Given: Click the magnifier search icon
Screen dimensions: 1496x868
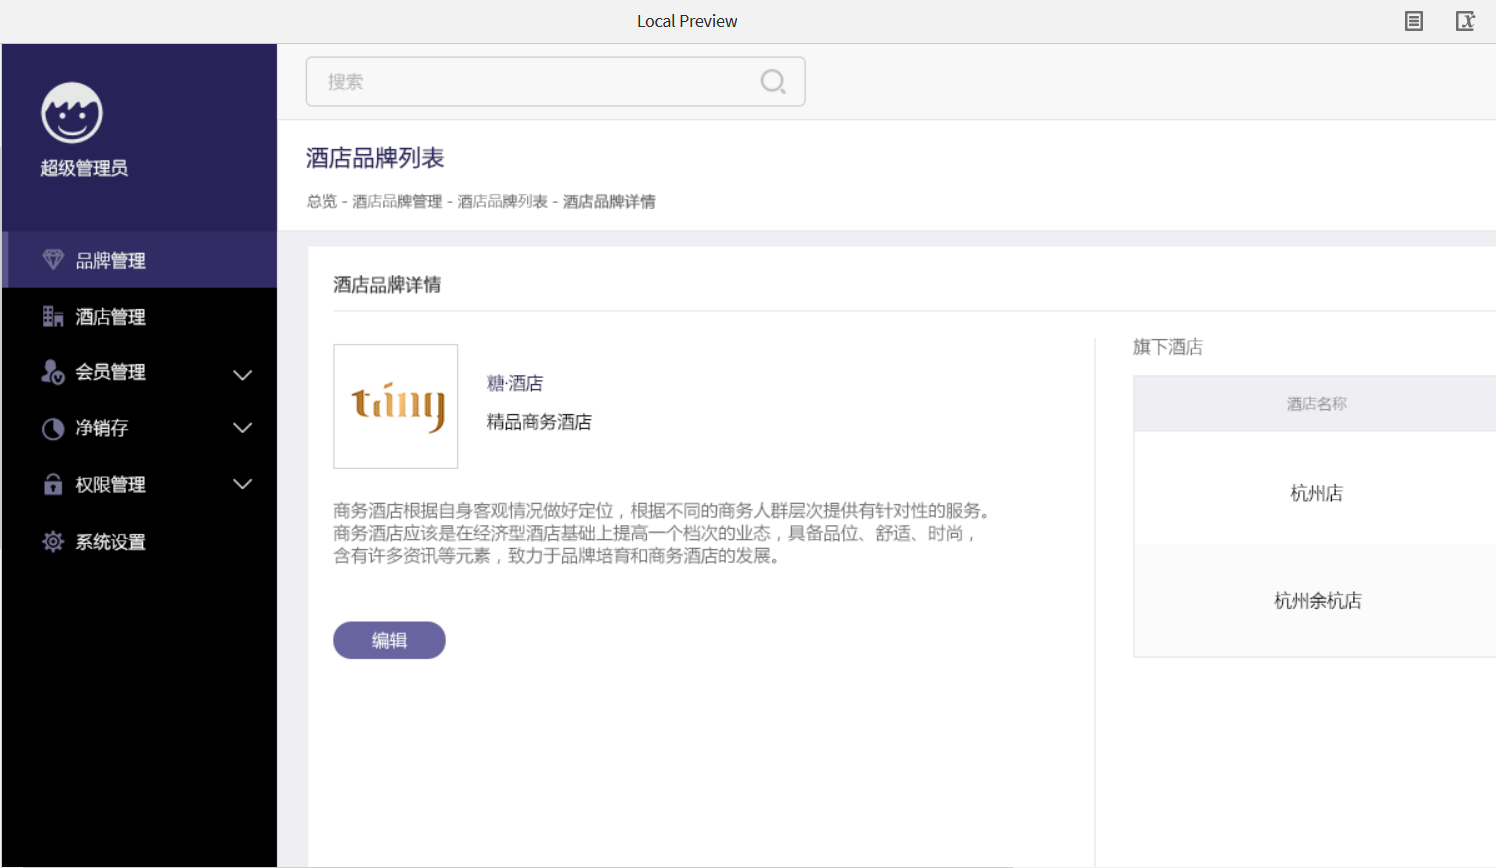Looking at the screenshot, I should point(773,81).
